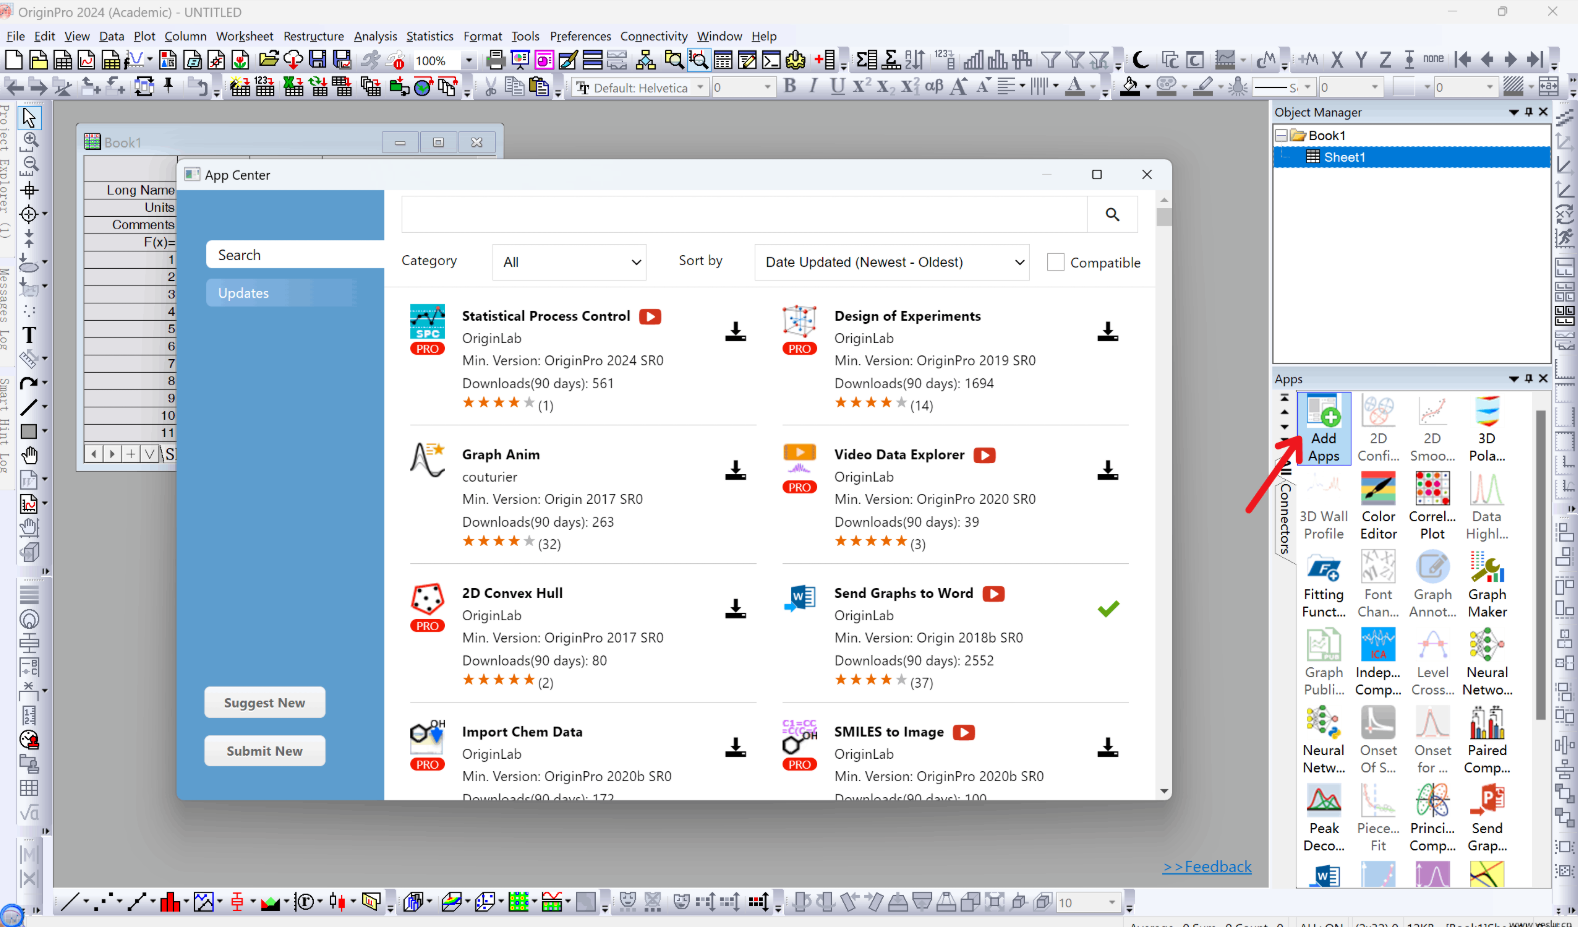The image size is (1578, 927).
Task: Click the New Project toolbar icon
Action: click(14, 60)
